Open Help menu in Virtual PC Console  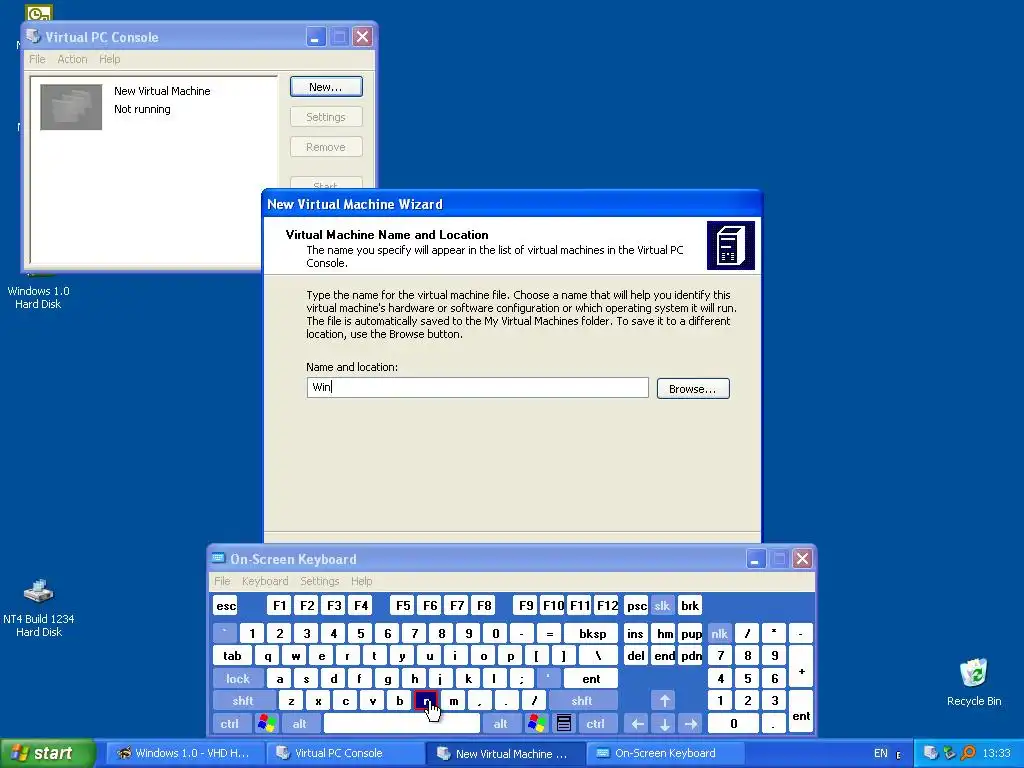(110, 59)
